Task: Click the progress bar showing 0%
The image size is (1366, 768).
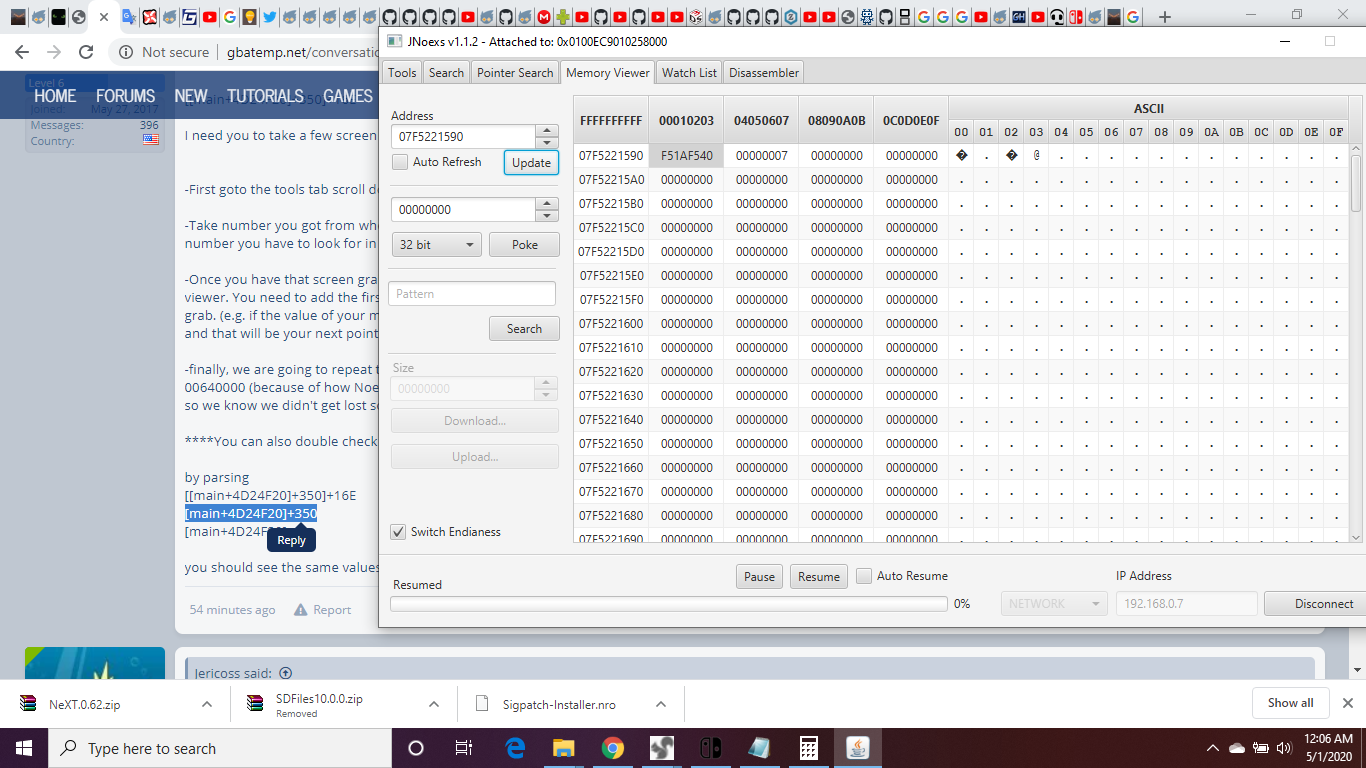Action: coord(669,604)
